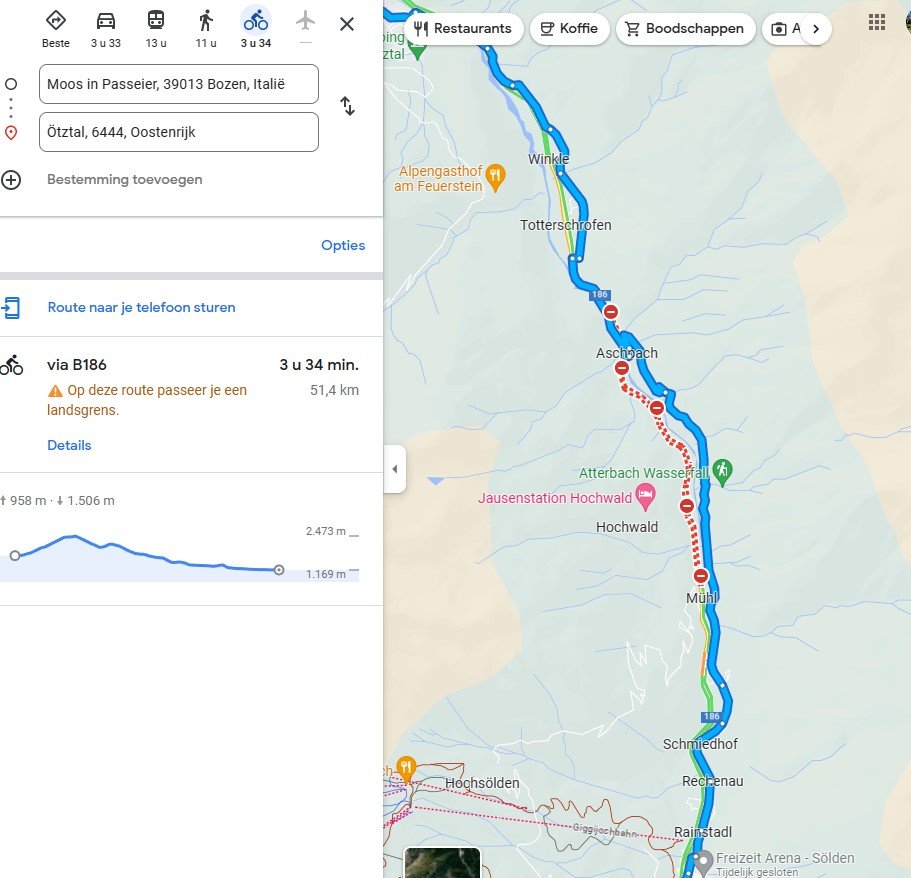The width and height of the screenshot is (911, 878).
Task: Choose the public transit mode icon
Action: click(x=156, y=21)
